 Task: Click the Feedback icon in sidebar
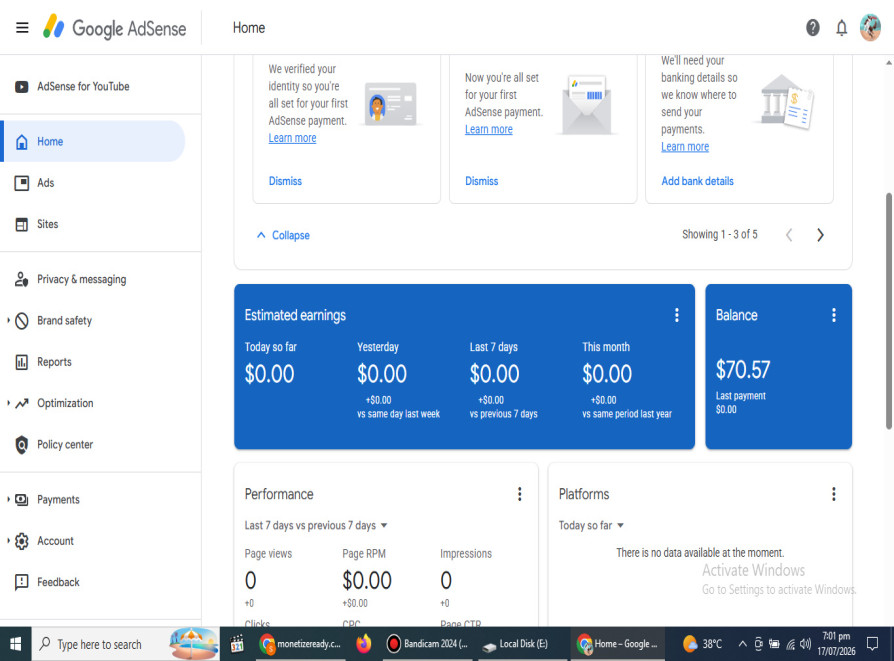(x=22, y=582)
